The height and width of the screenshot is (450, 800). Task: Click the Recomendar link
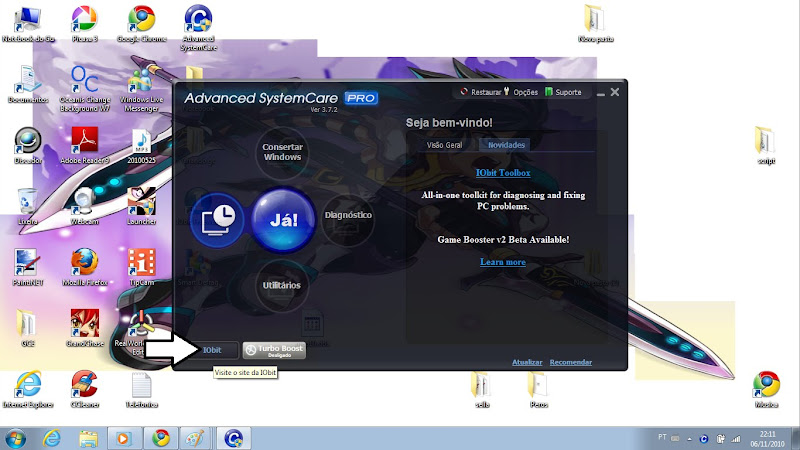pyautogui.click(x=570, y=362)
